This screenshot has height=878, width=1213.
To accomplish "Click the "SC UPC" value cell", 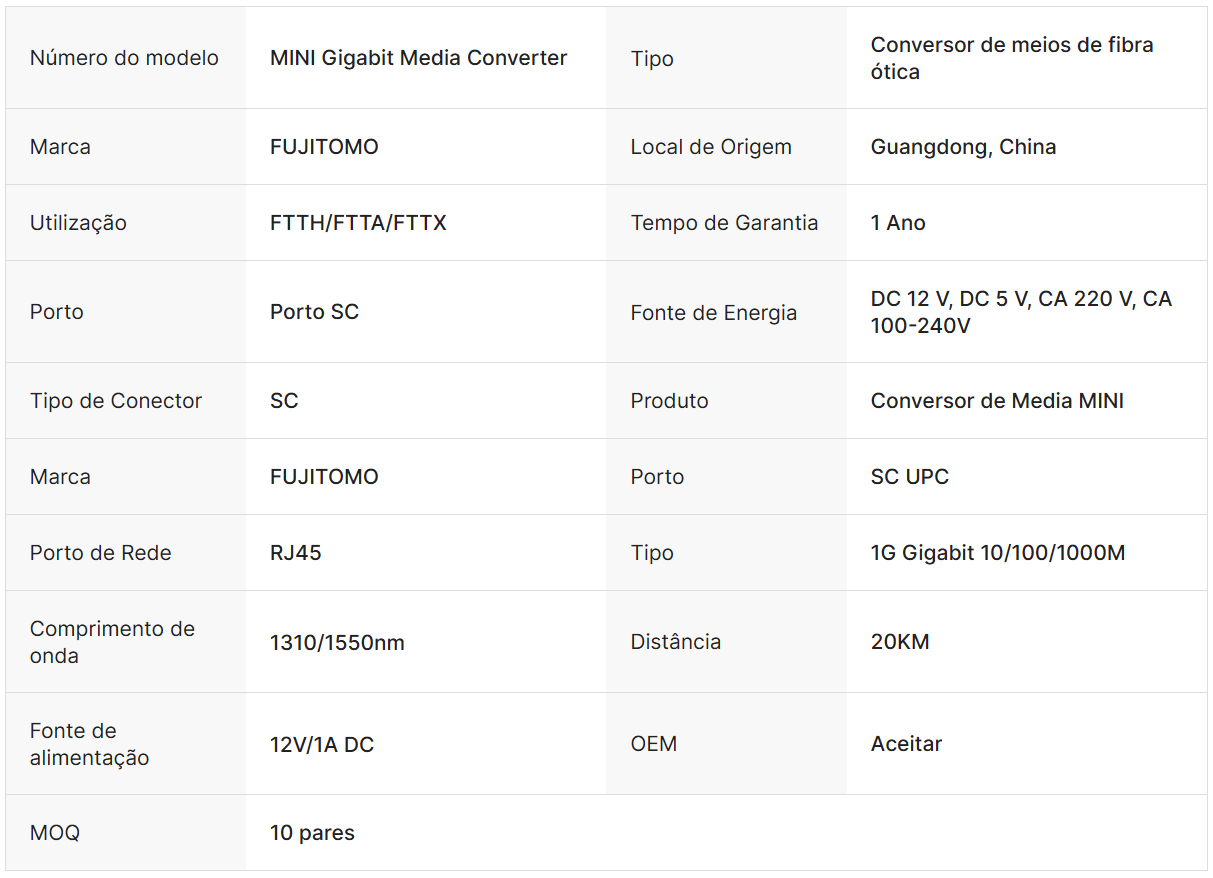I will [909, 477].
